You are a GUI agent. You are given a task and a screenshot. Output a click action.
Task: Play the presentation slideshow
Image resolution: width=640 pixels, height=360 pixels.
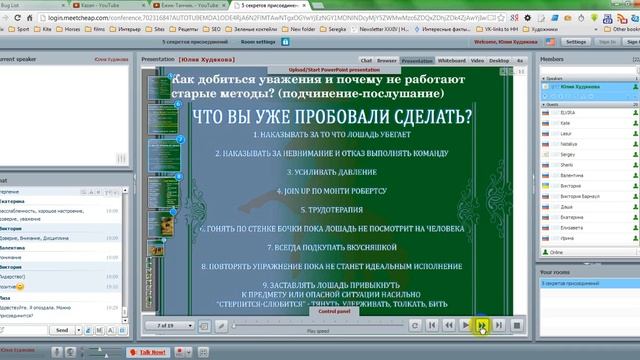(x=465, y=325)
